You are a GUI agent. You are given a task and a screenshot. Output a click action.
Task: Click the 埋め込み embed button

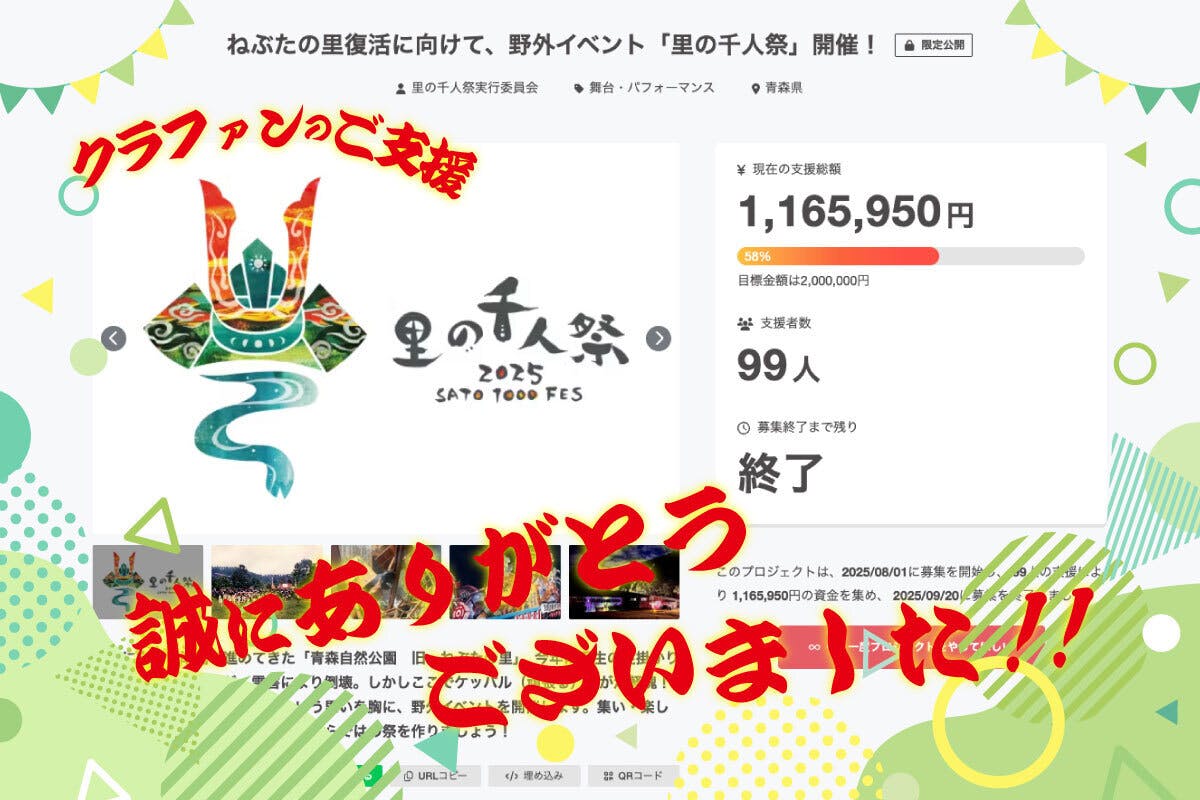point(535,775)
